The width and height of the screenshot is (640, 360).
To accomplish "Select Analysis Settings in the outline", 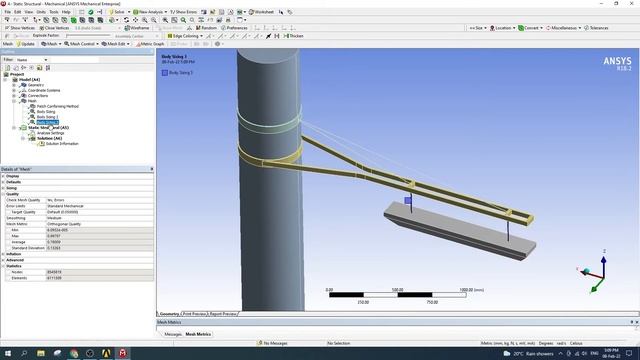I will [x=51, y=133].
